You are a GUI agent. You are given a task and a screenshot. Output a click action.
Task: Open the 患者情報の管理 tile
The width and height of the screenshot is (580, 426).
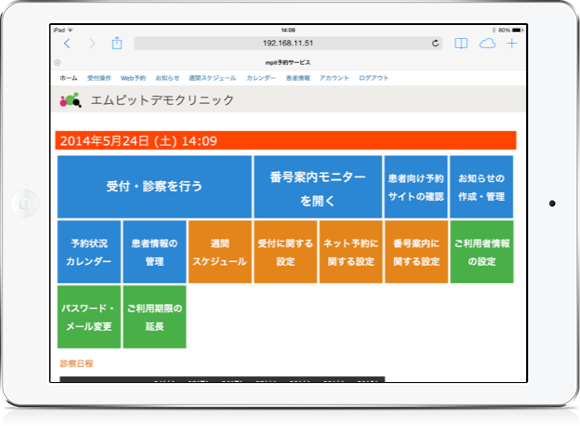pyautogui.click(x=154, y=252)
